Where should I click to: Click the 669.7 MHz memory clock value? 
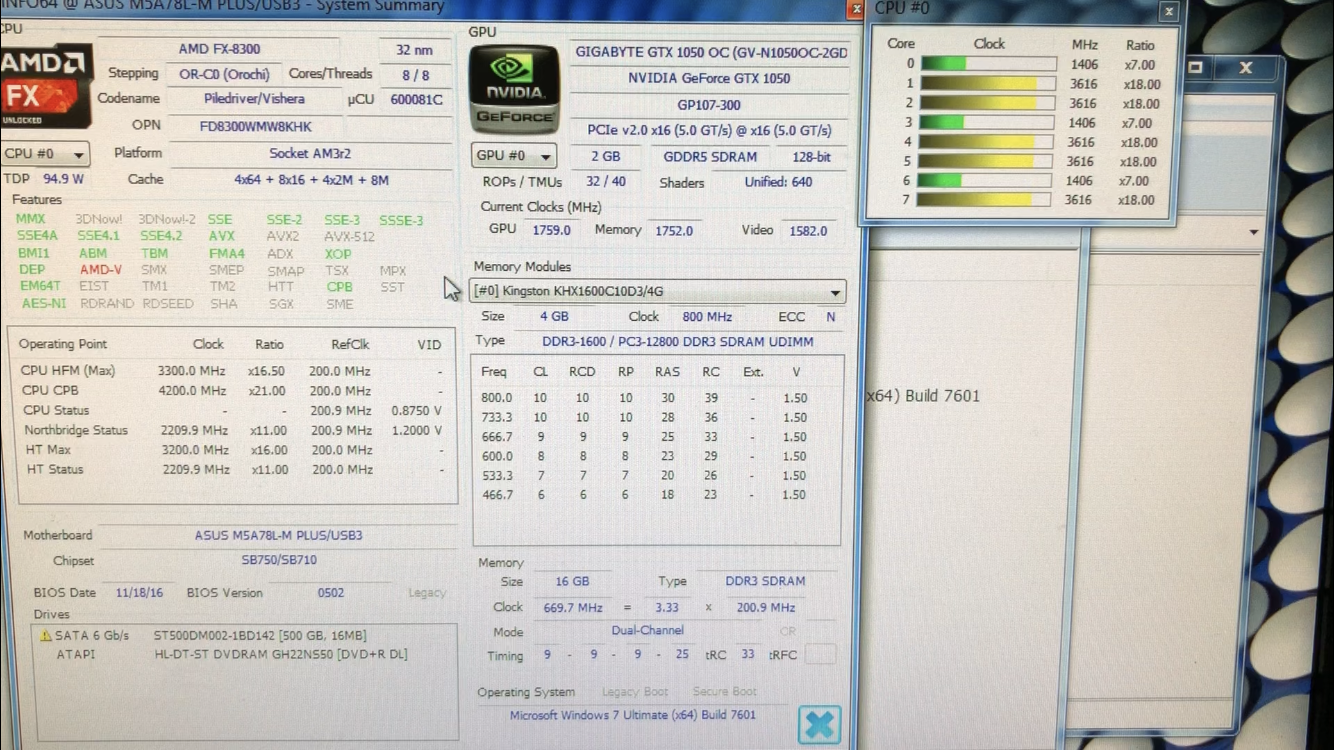574,608
